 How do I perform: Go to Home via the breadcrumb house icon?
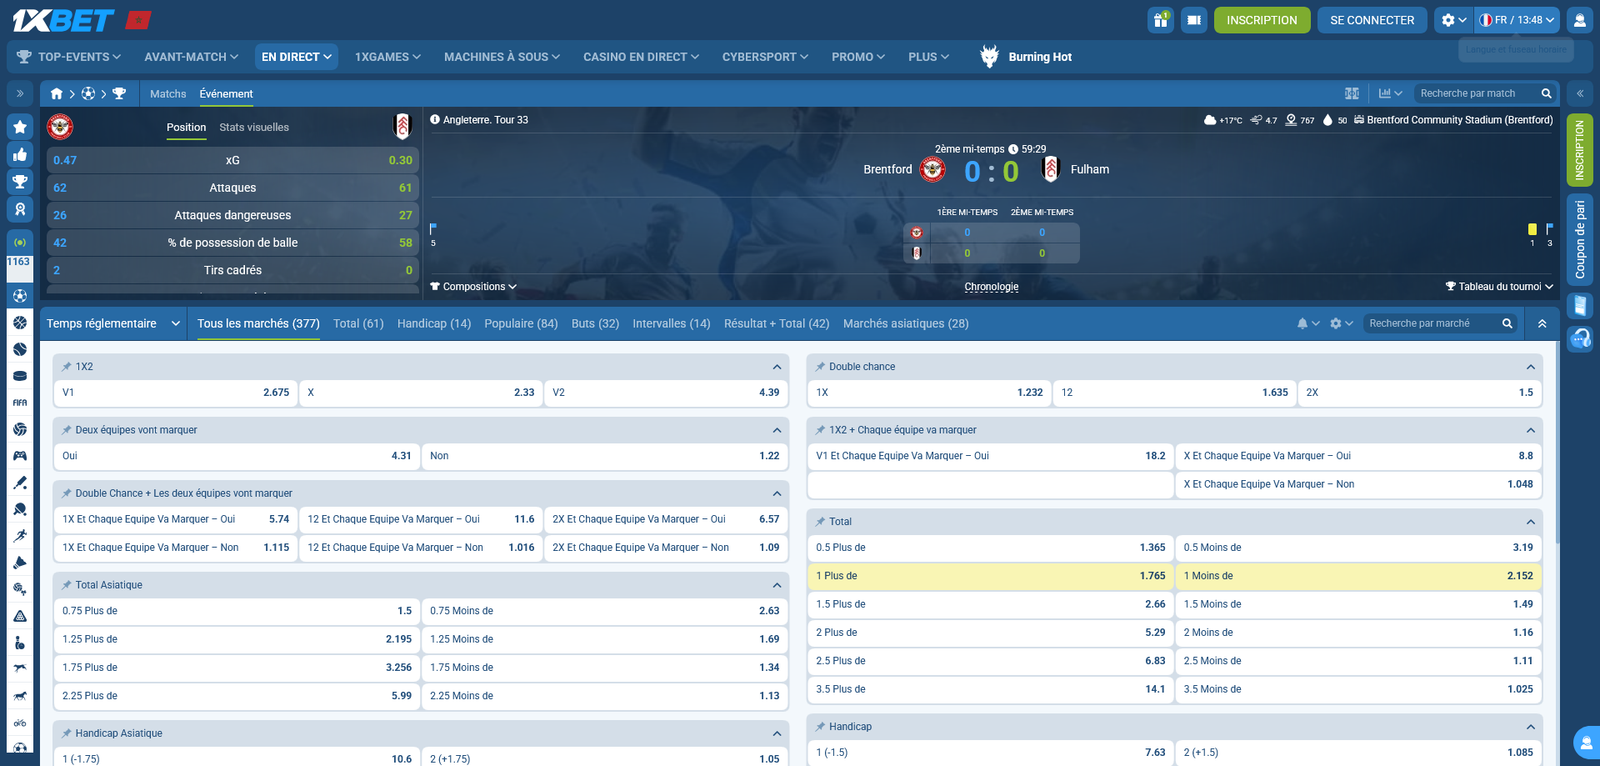pyautogui.click(x=56, y=93)
